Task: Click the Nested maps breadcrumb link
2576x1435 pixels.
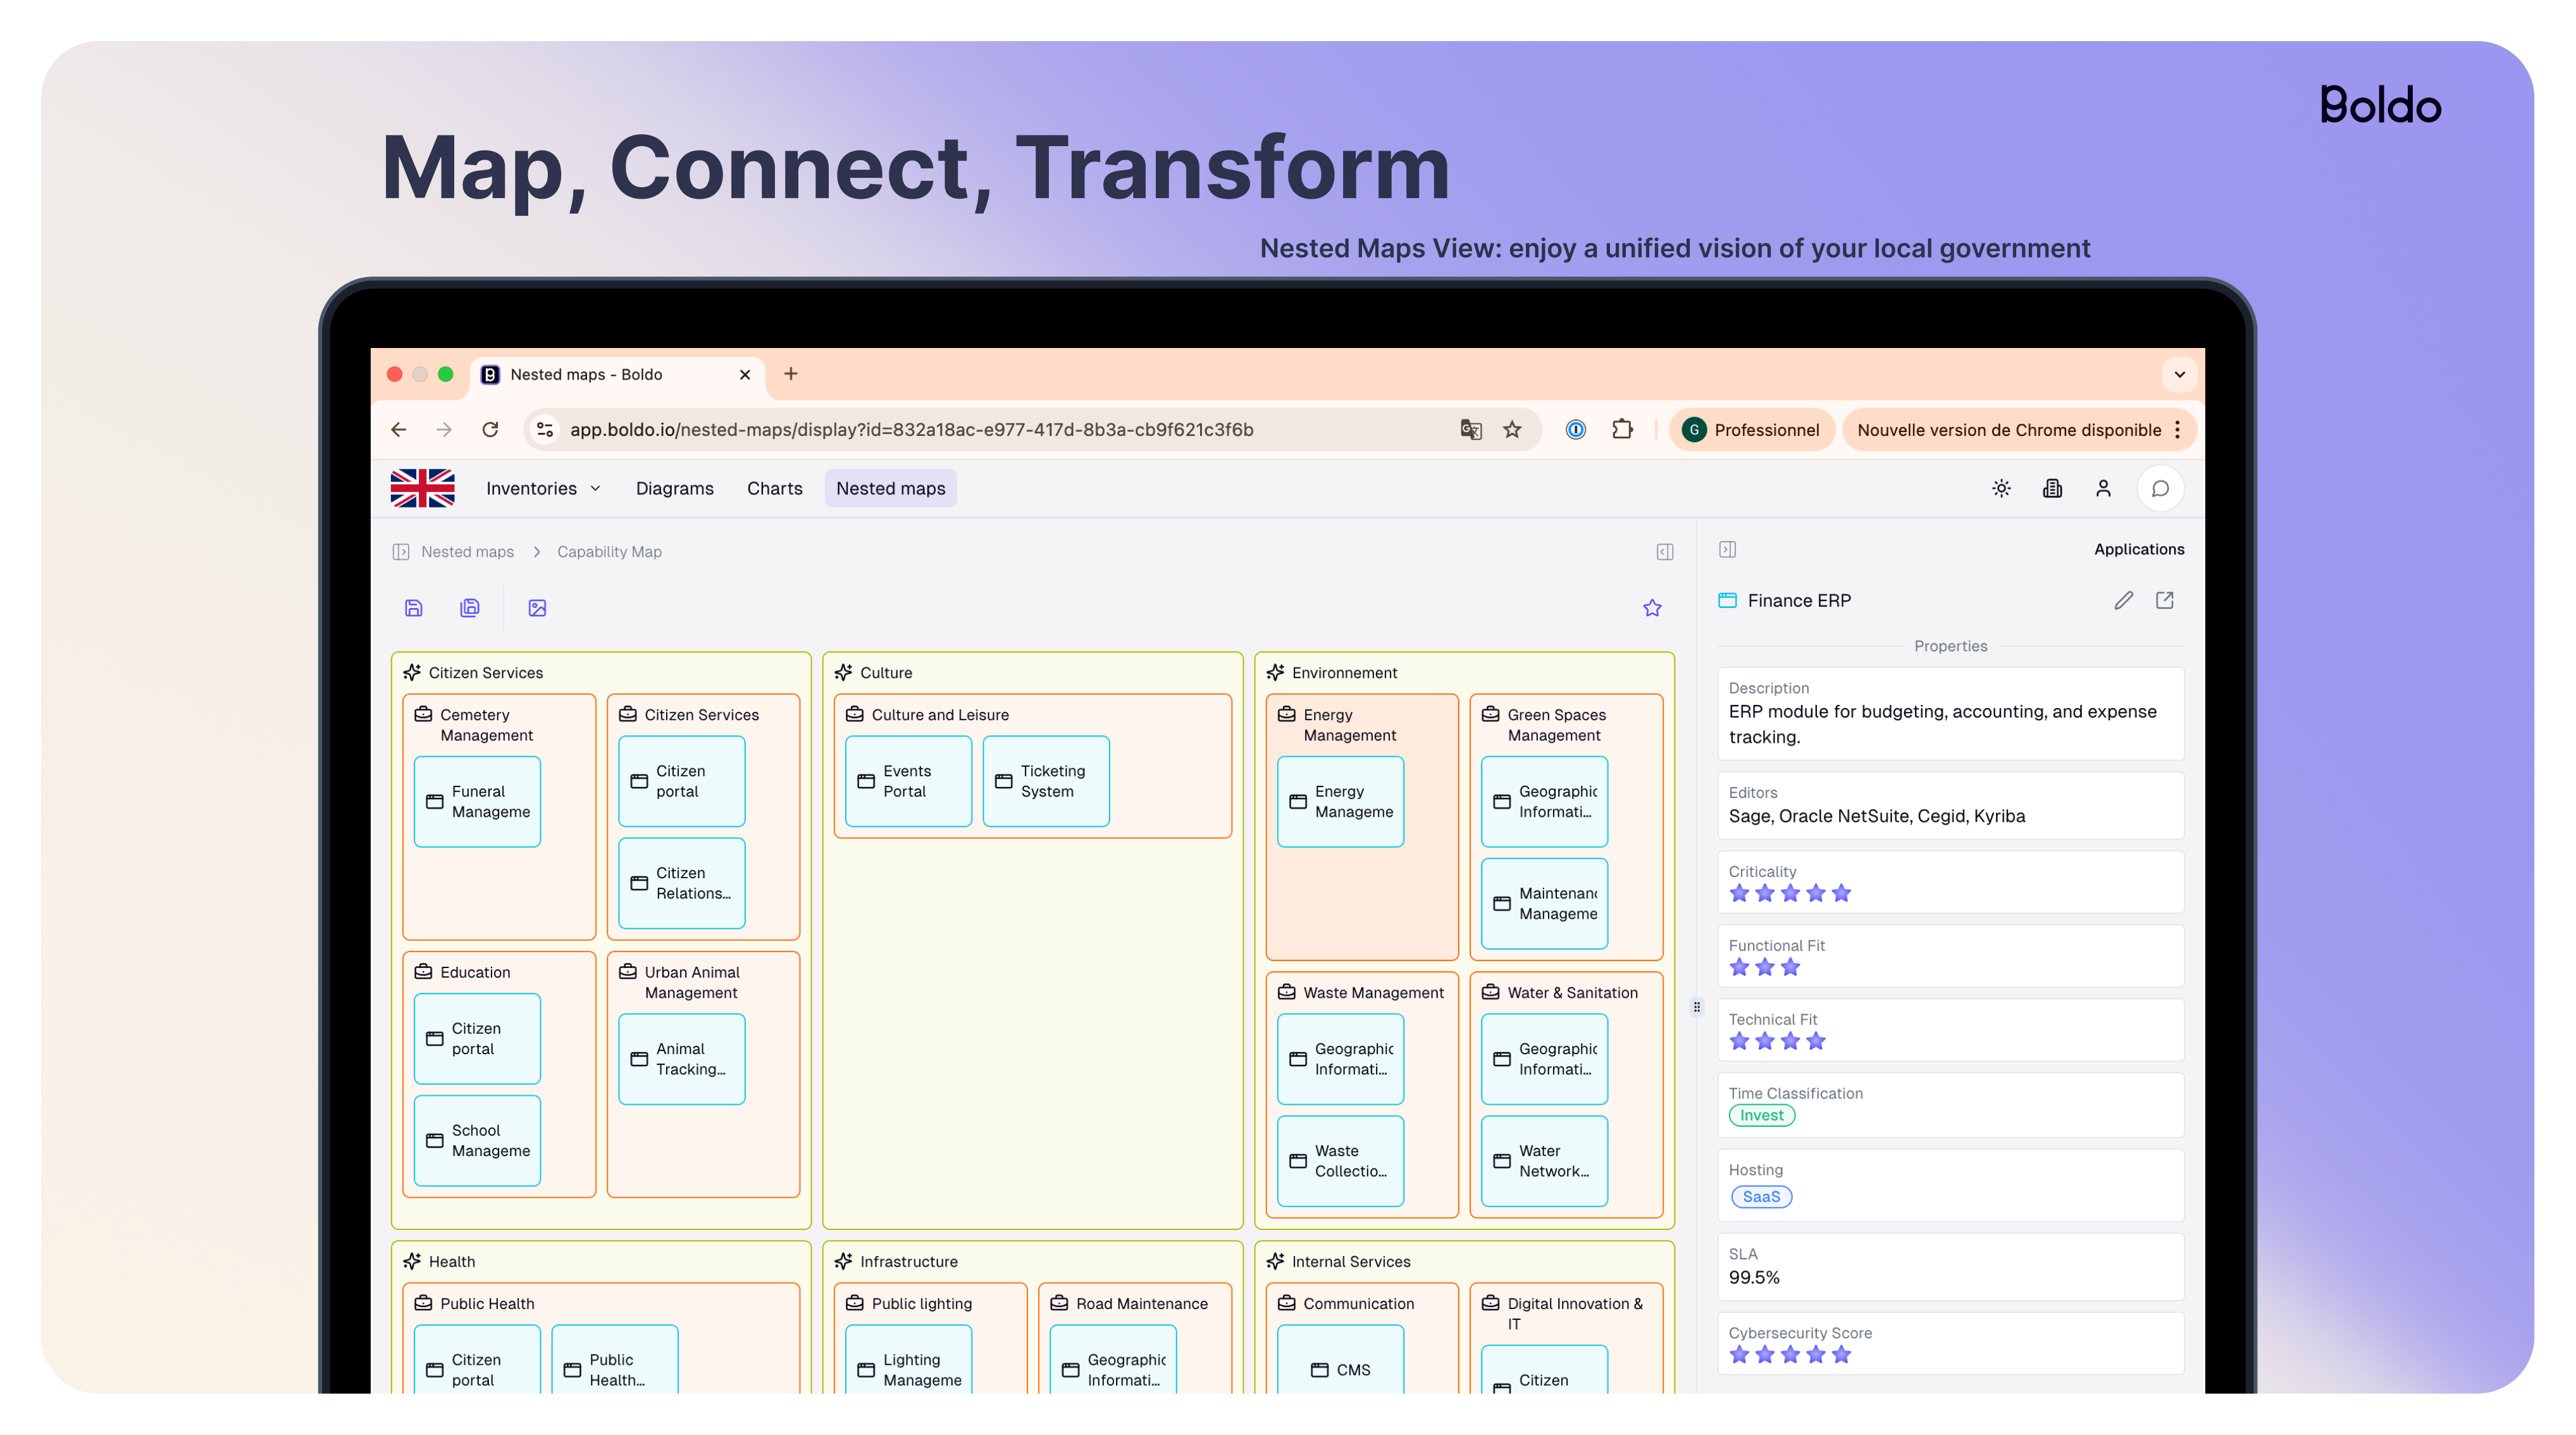Action: pyautogui.click(x=467, y=552)
